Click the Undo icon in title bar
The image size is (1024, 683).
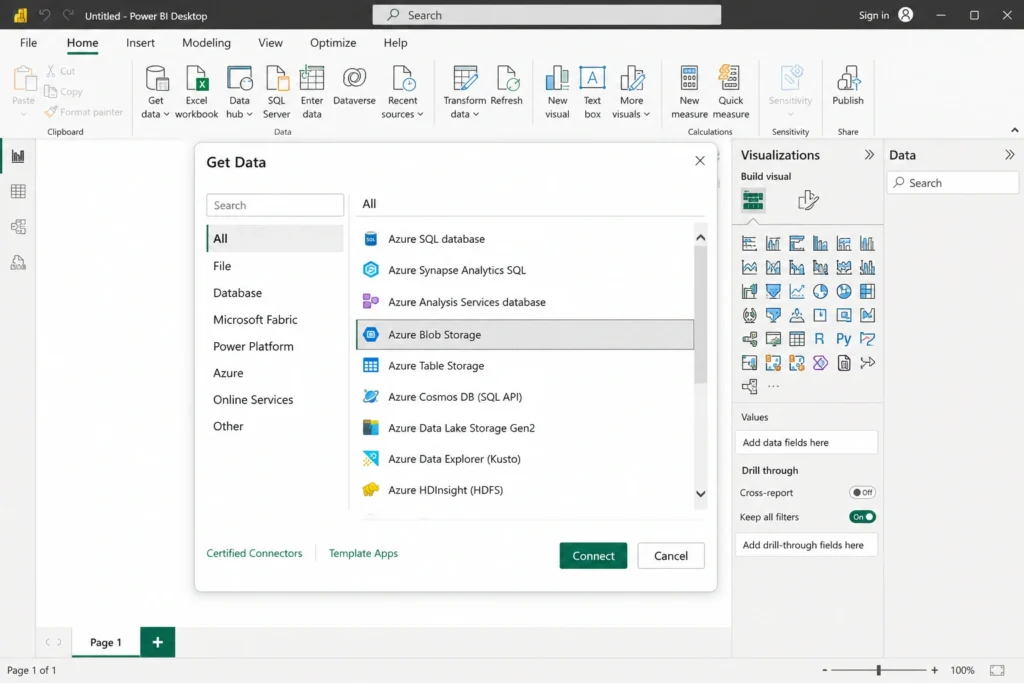coord(44,15)
